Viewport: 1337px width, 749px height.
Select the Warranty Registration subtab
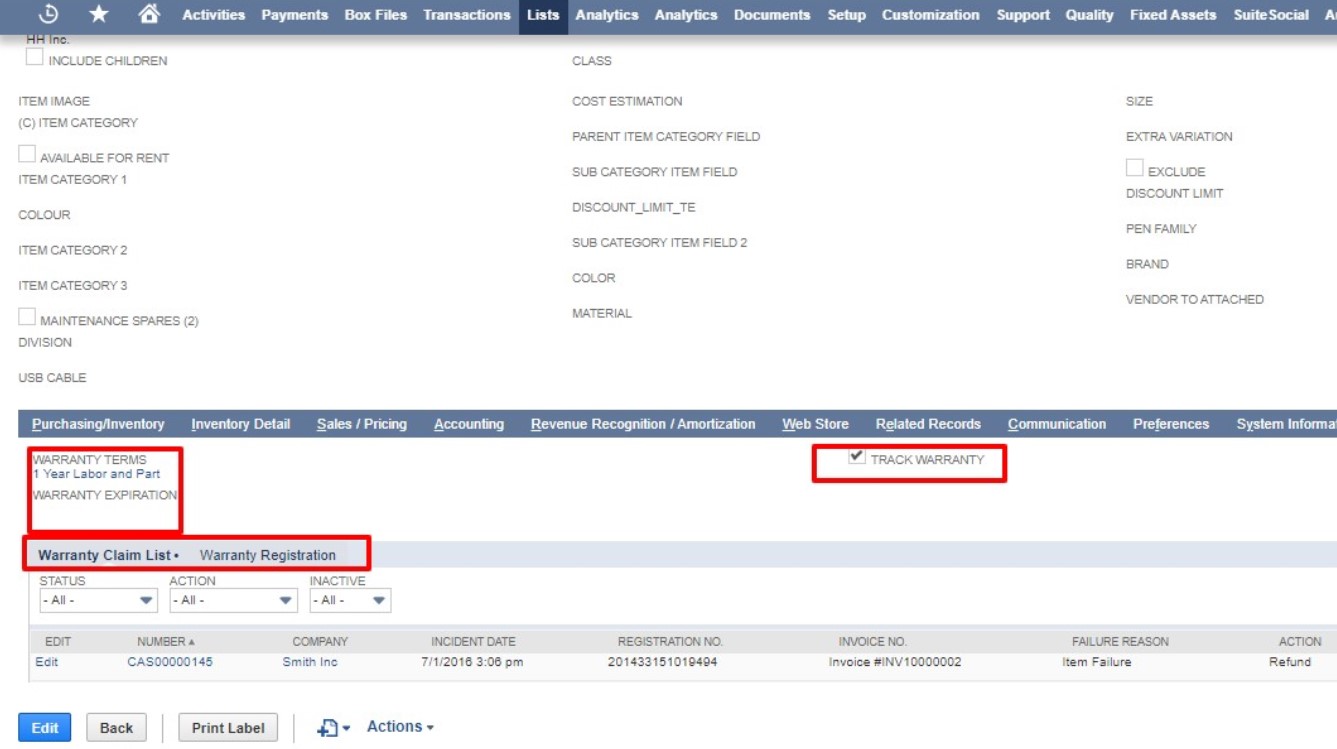click(267, 555)
